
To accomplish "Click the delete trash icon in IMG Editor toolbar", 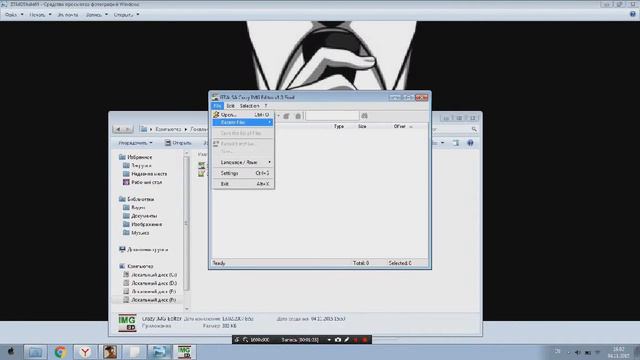I will click(298, 116).
